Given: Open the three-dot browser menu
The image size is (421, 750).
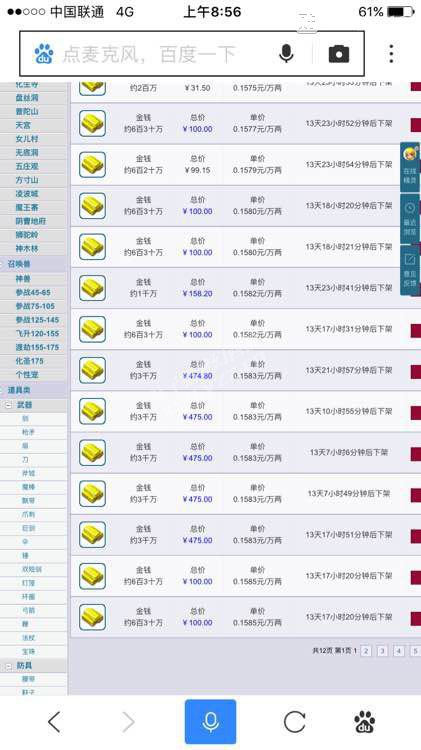Looking at the screenshot, I should [391, 54].
